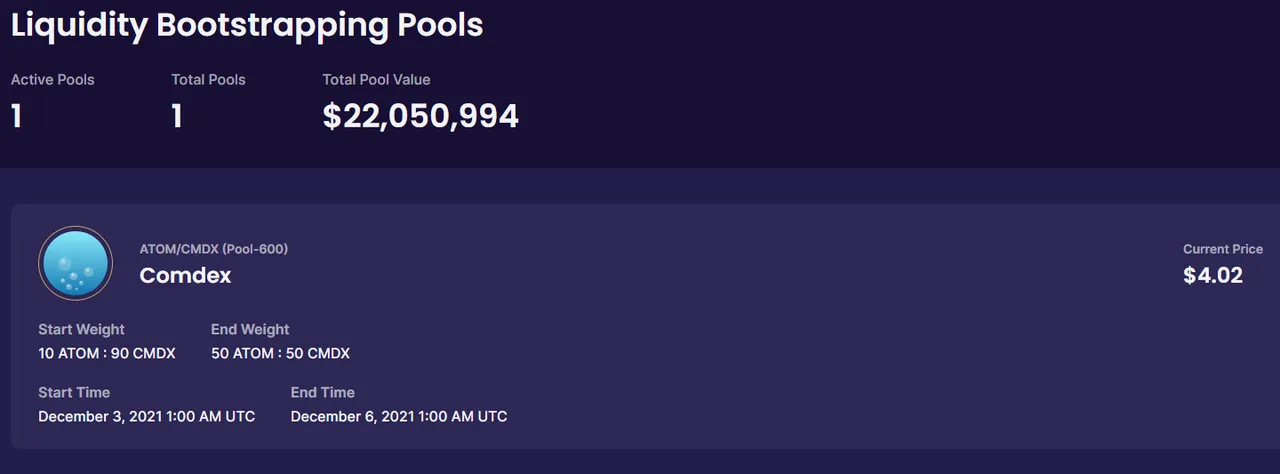
Task: Click the Start Weight label
Action: pyautogui.click(x=81, y=329)
